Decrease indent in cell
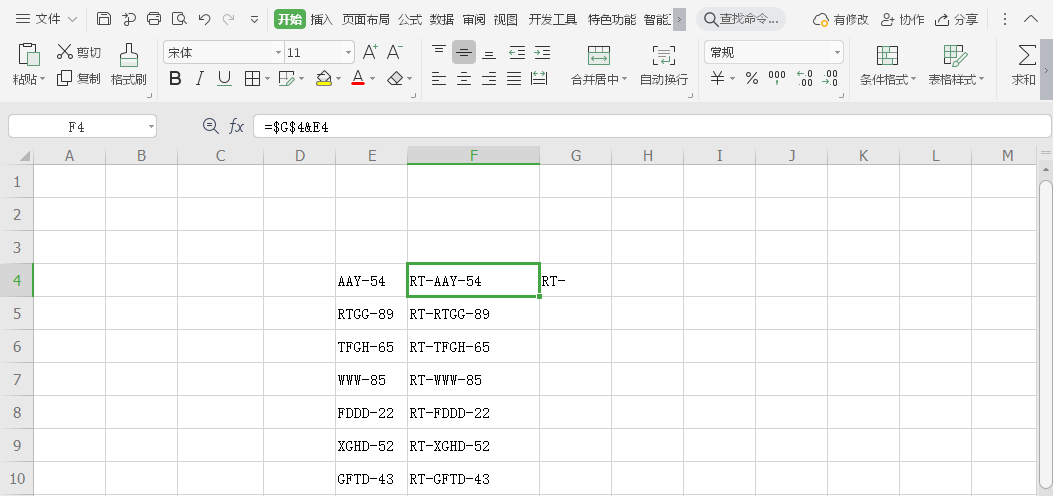 (x=516, y=52)
